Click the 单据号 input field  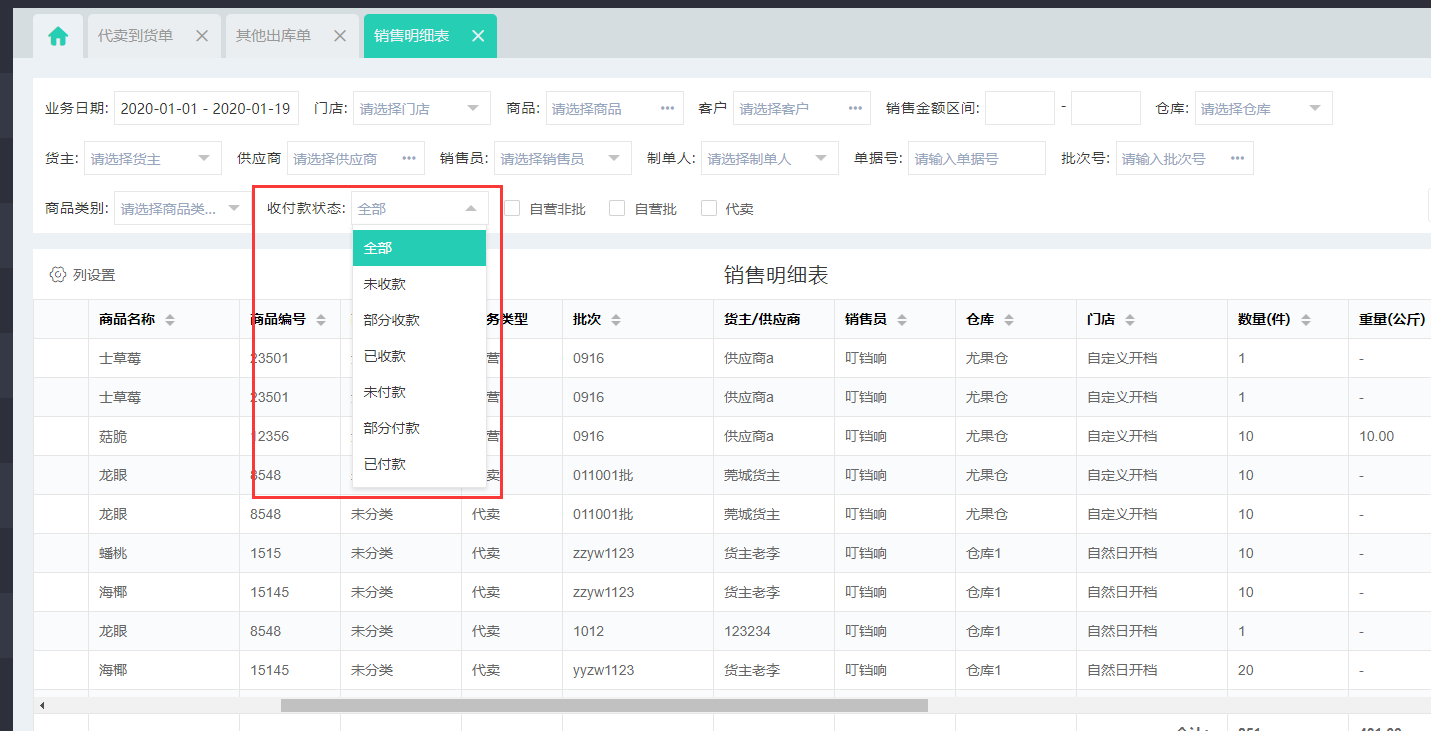[x=977, y=158]
